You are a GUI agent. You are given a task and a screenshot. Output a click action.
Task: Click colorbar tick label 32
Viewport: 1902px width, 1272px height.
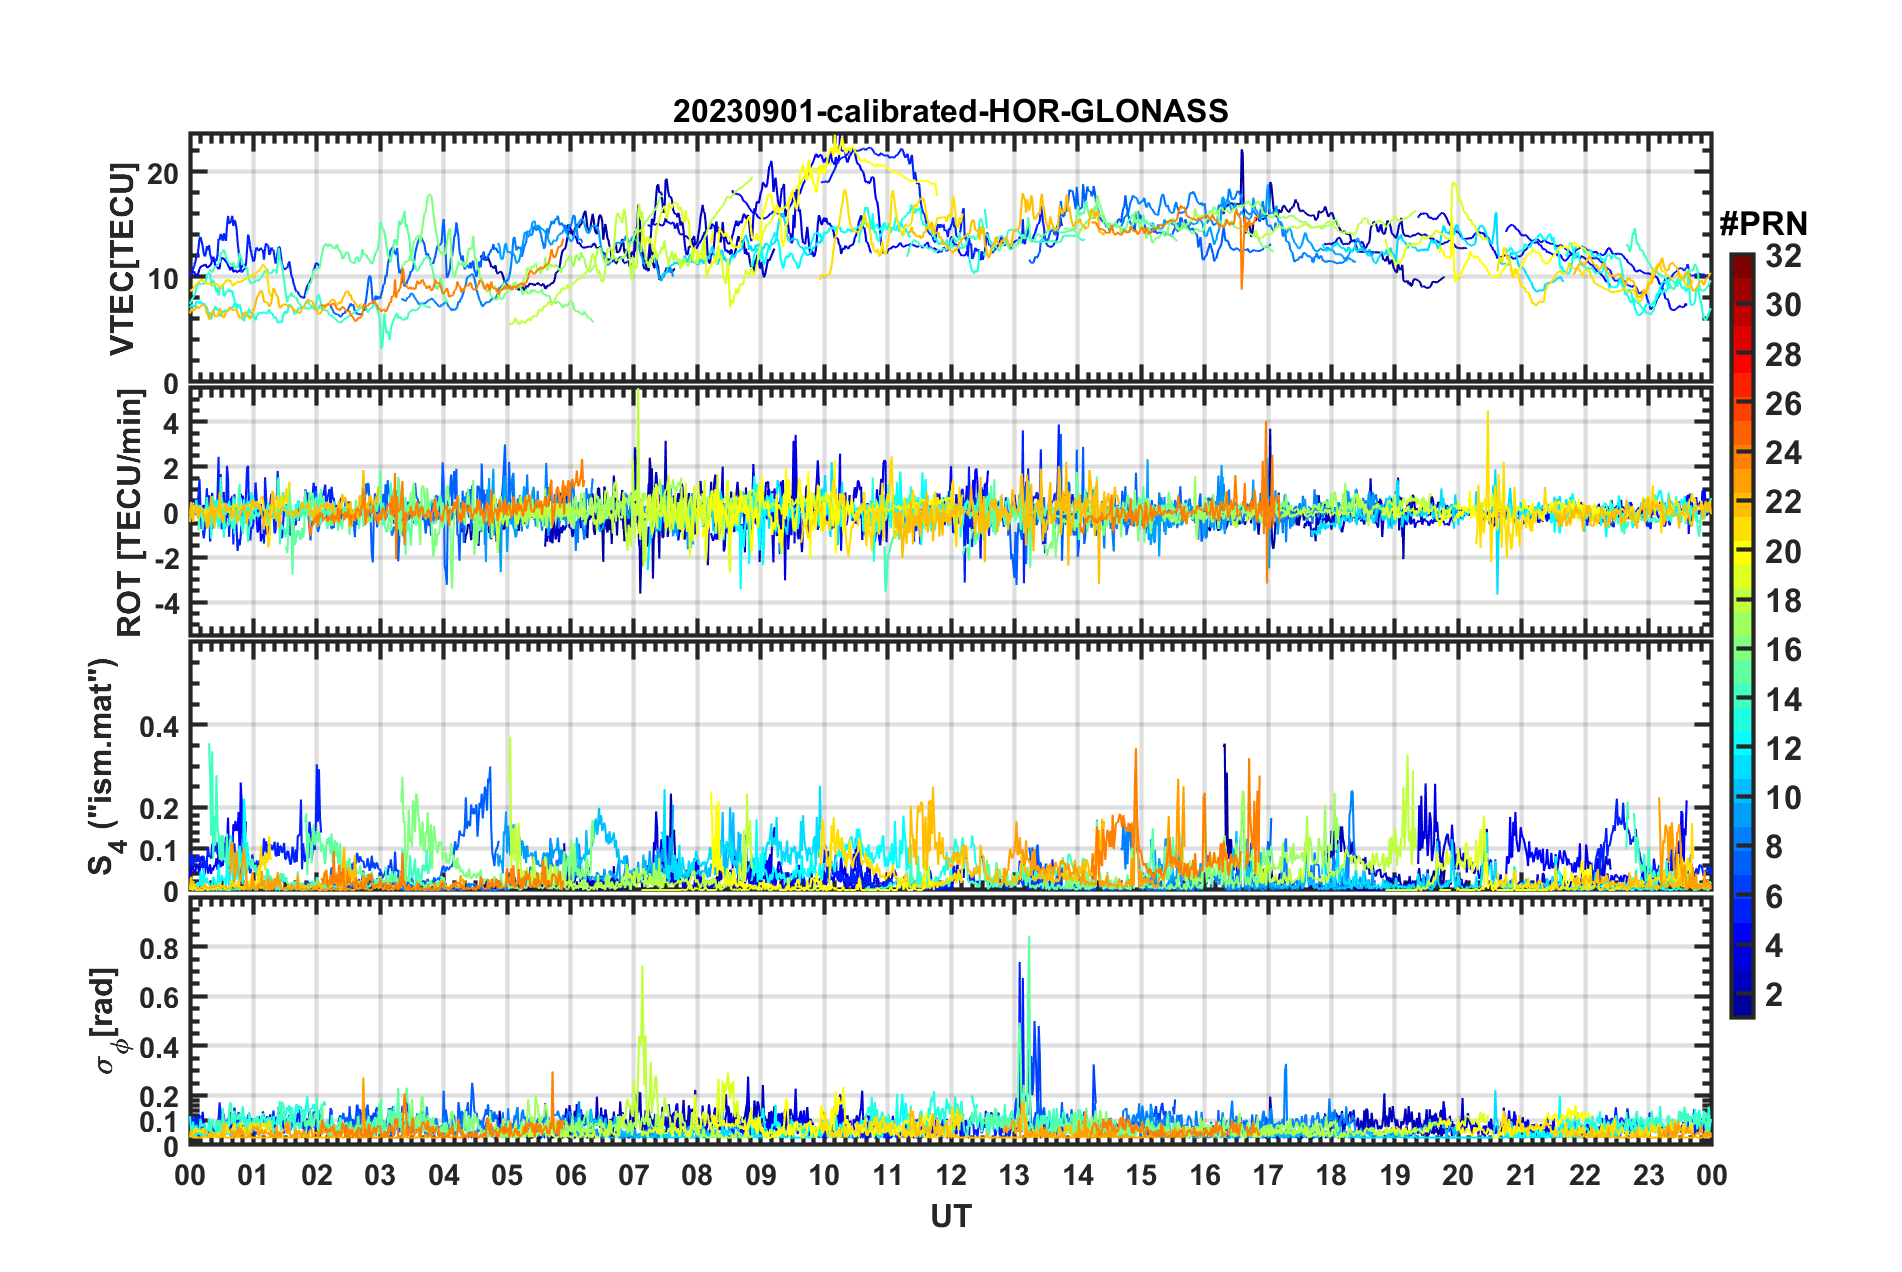(1783, 256)
